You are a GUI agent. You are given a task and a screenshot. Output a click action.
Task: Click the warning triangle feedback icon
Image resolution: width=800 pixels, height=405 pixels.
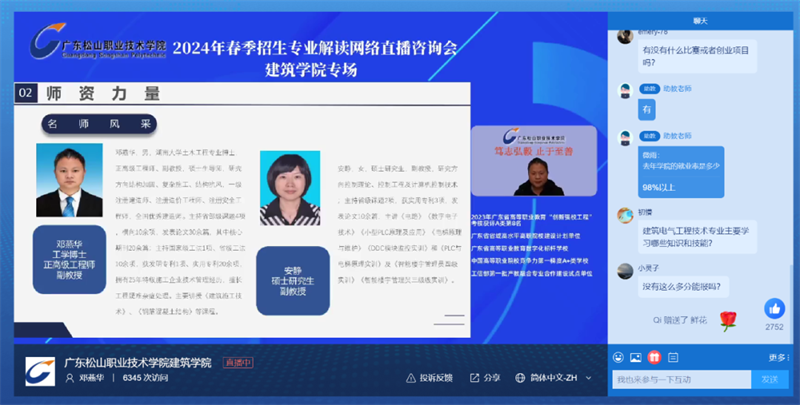pos(411,378)
